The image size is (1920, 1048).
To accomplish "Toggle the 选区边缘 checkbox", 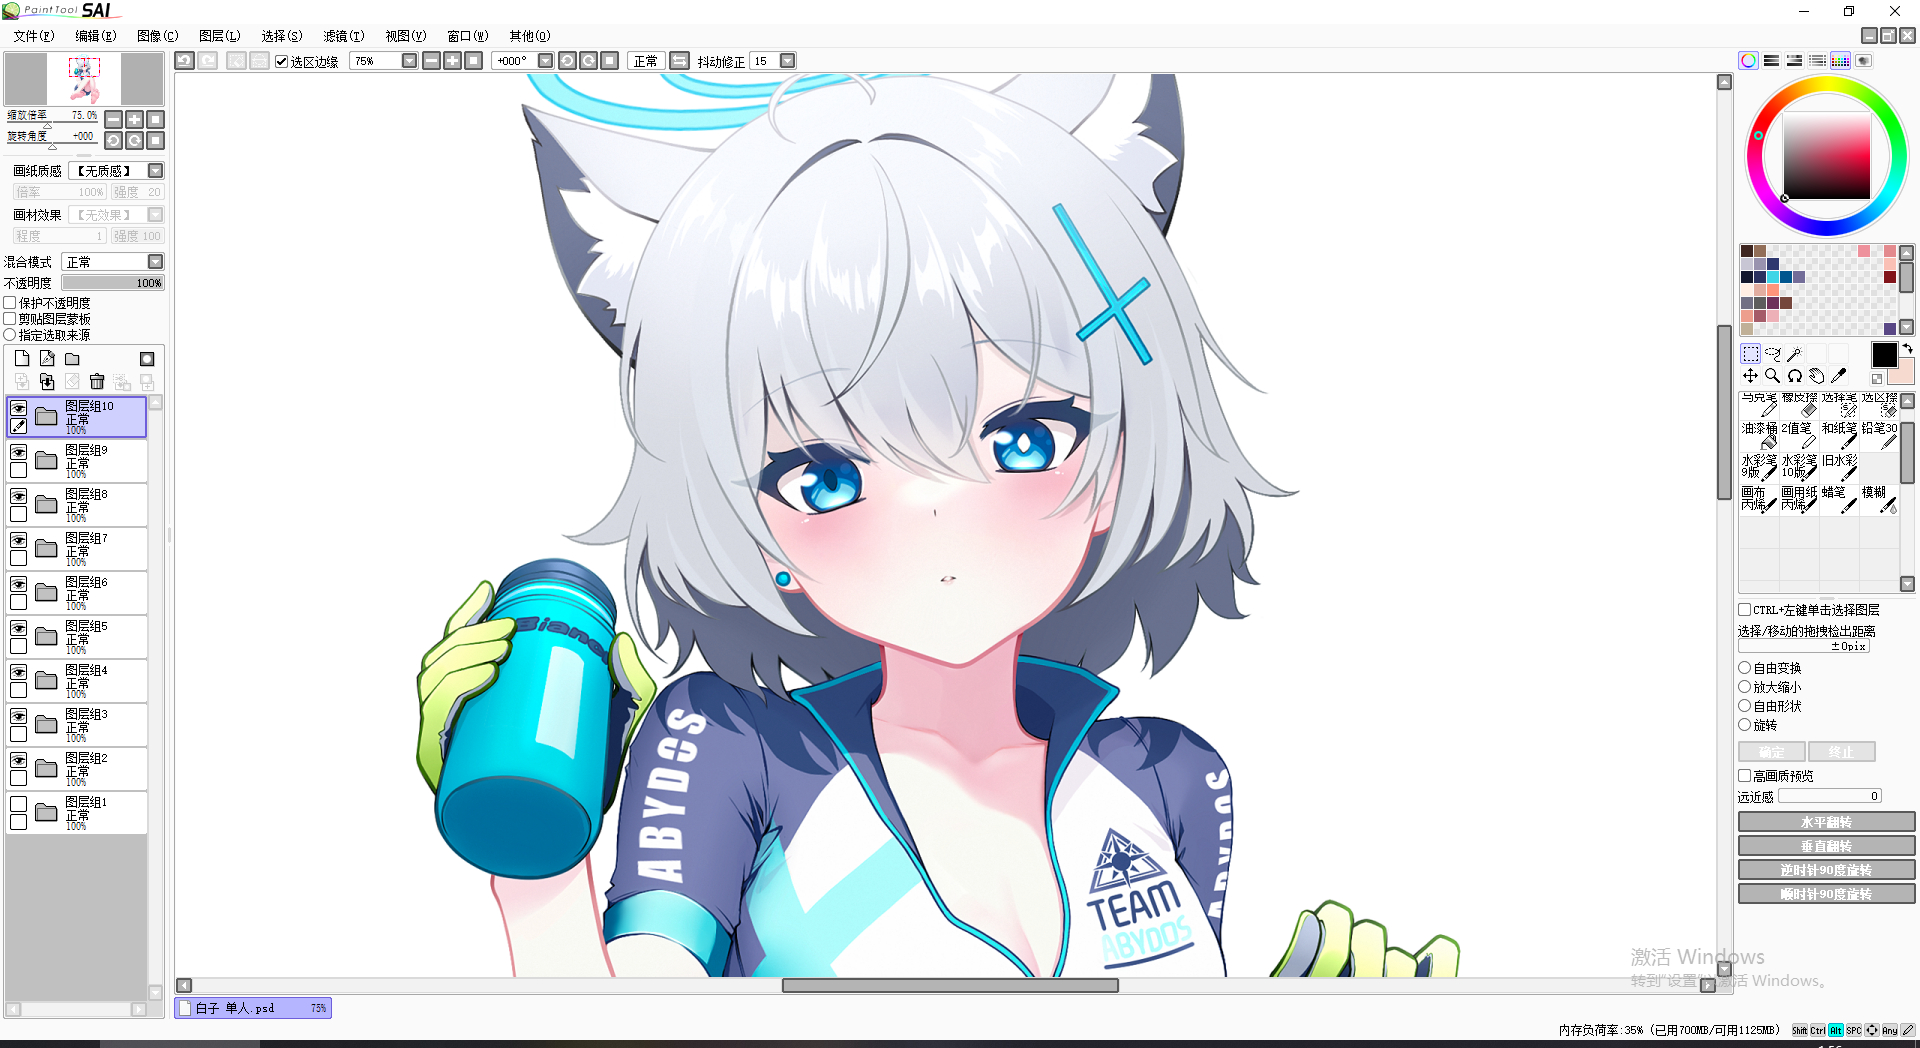I will coord(282,61).
